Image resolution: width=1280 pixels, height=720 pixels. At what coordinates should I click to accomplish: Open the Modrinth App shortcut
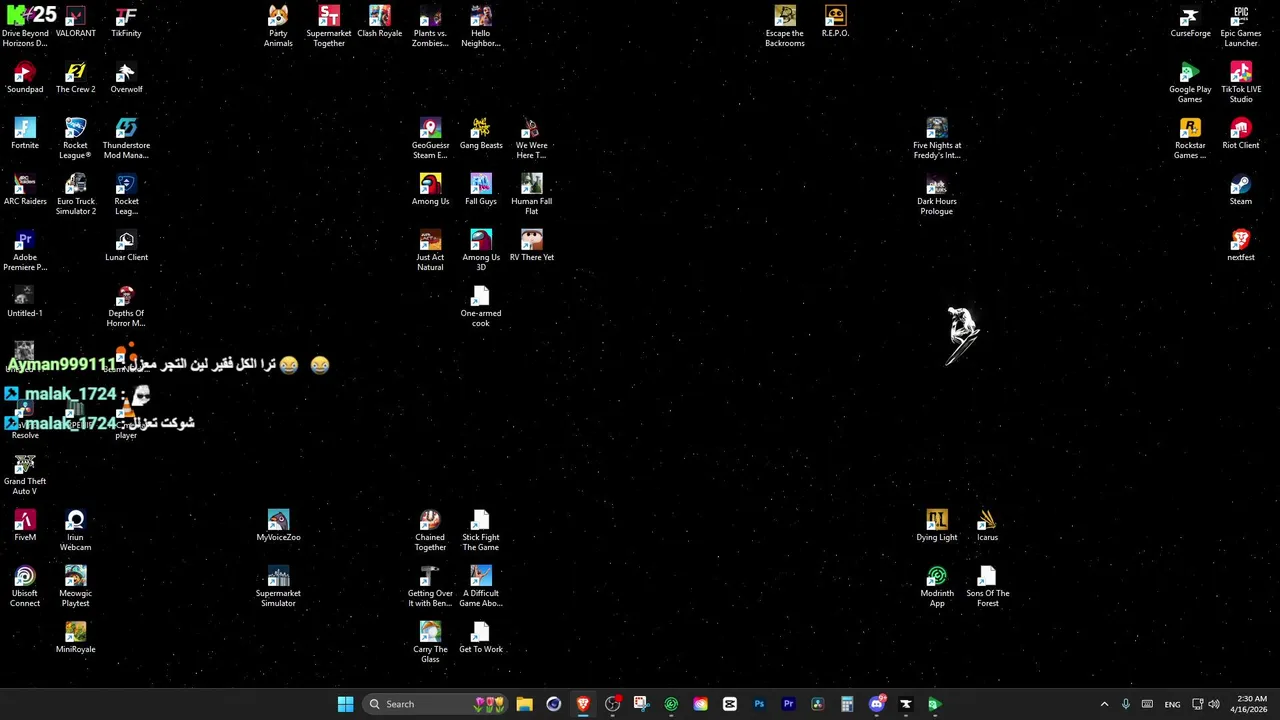pos(937,587)
